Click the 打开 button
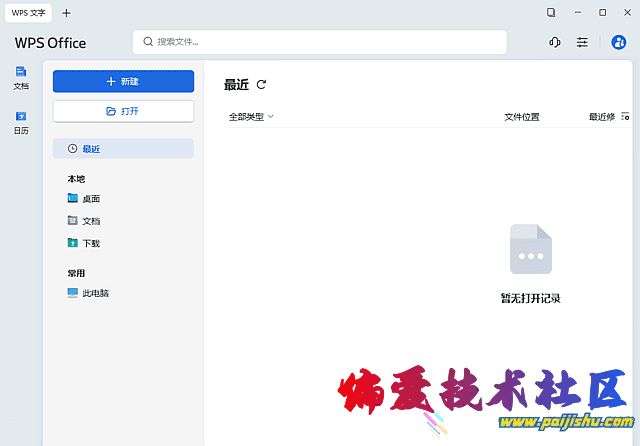 click(123, 111)
